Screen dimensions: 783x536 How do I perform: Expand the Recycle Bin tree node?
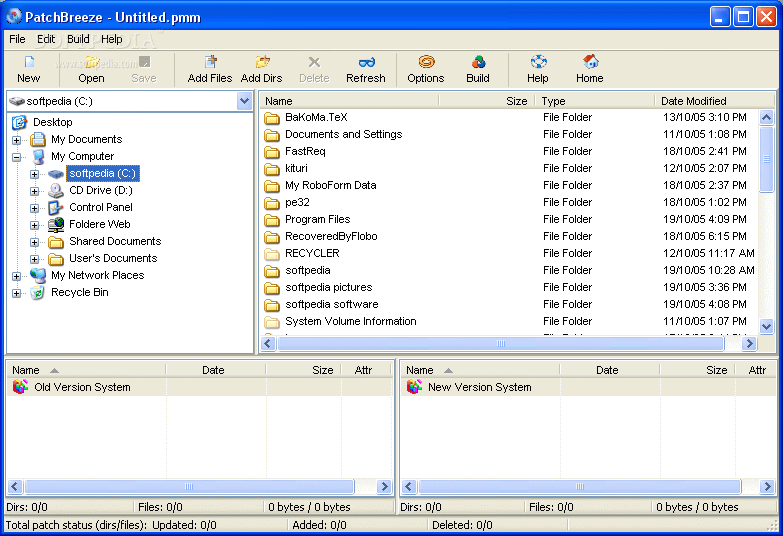click(16, 293)
